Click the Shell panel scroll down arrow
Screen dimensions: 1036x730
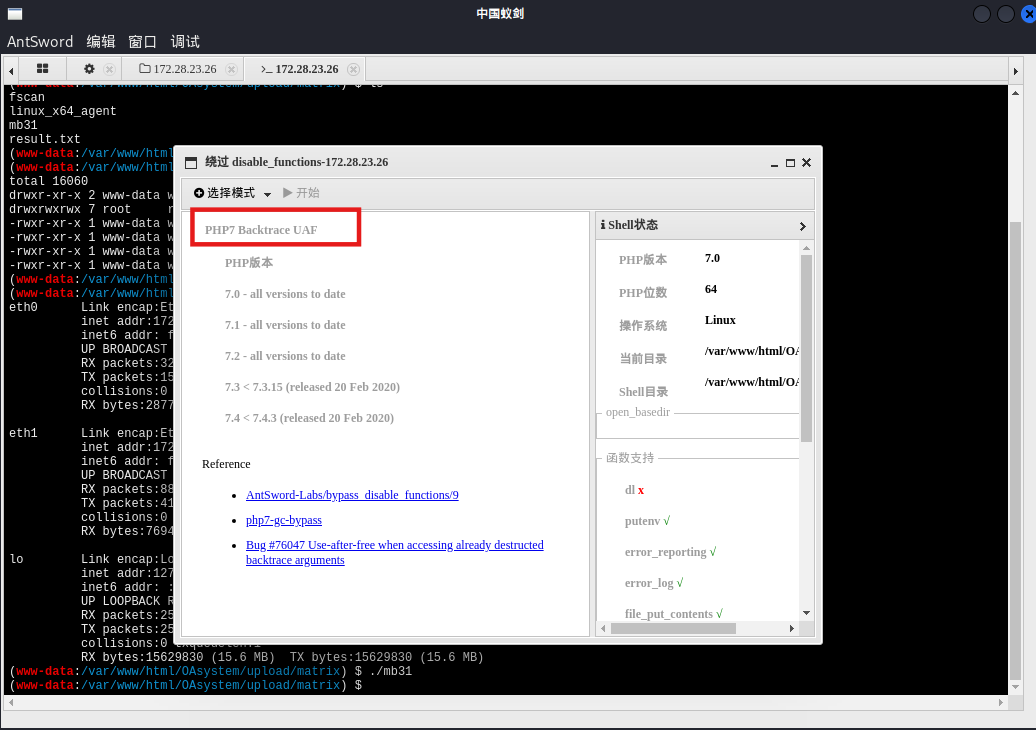point(806,613)
